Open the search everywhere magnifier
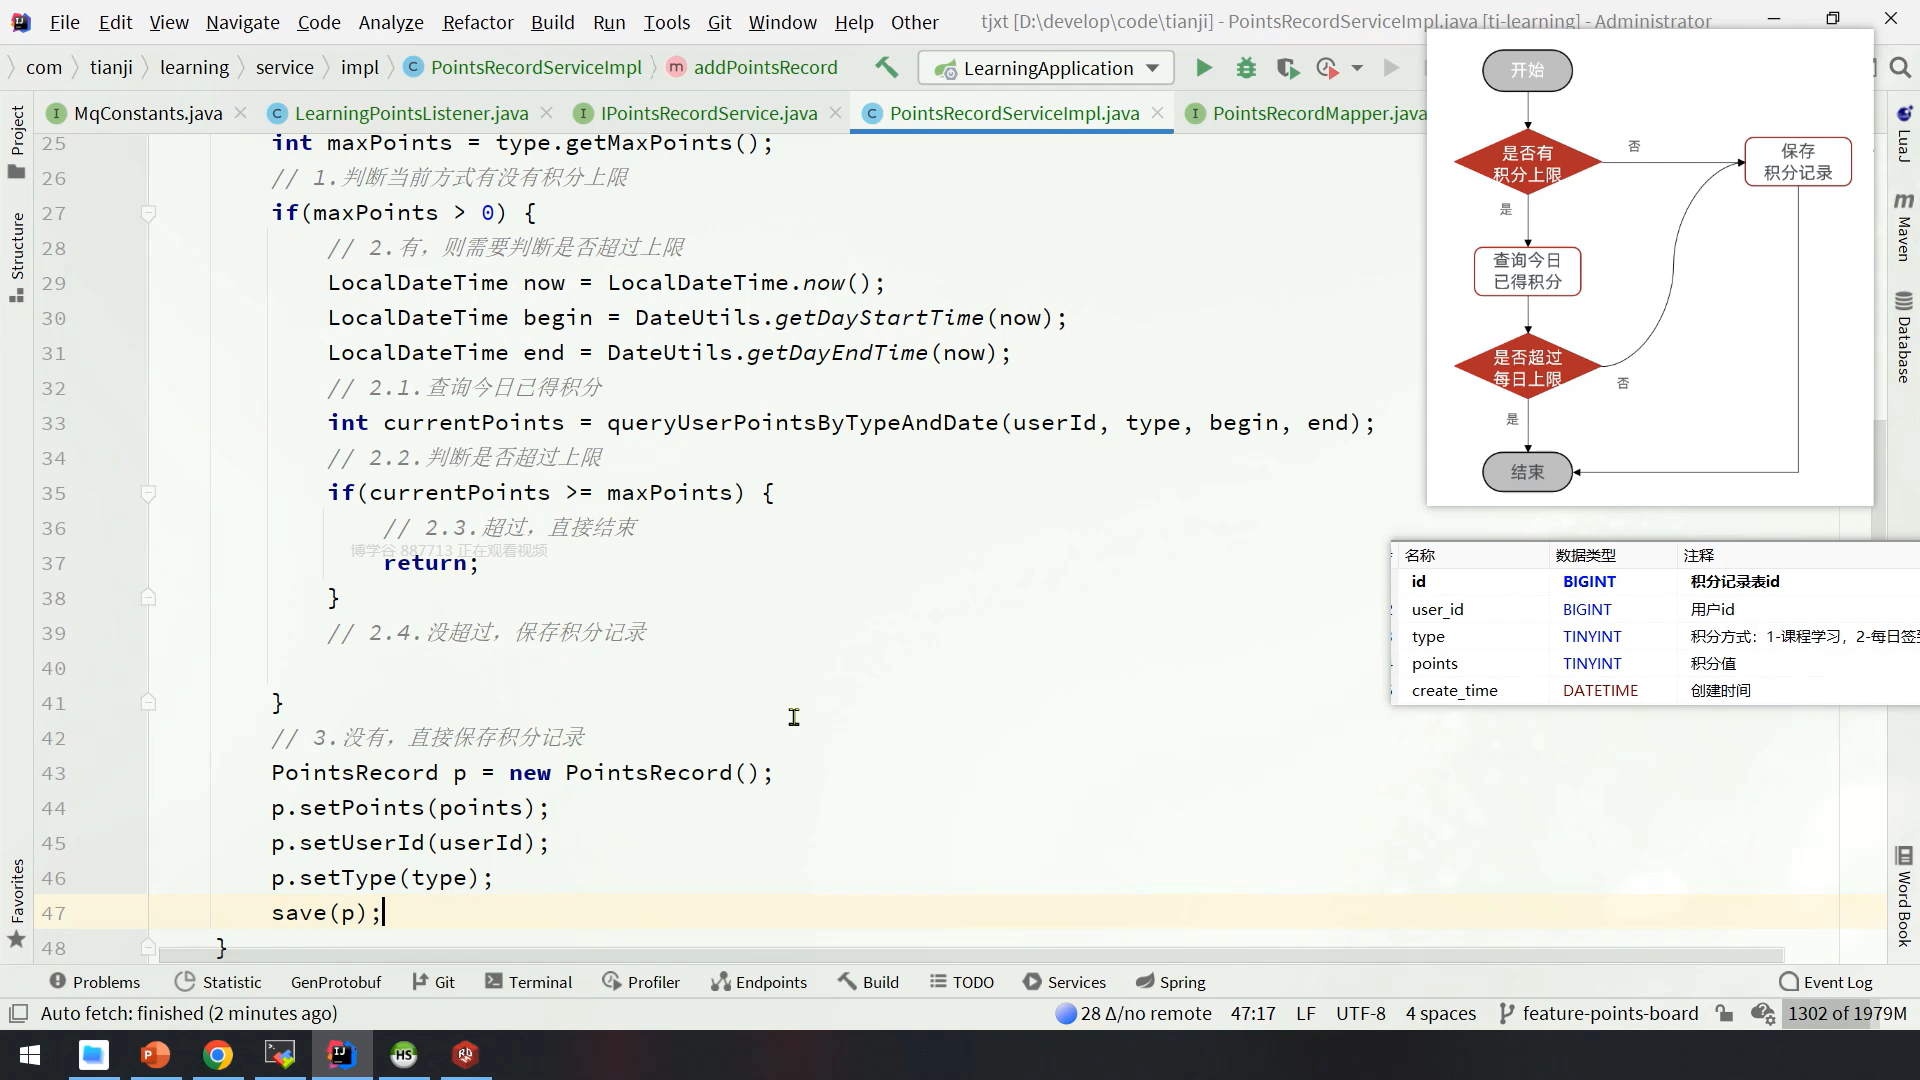 point(1900,68)
